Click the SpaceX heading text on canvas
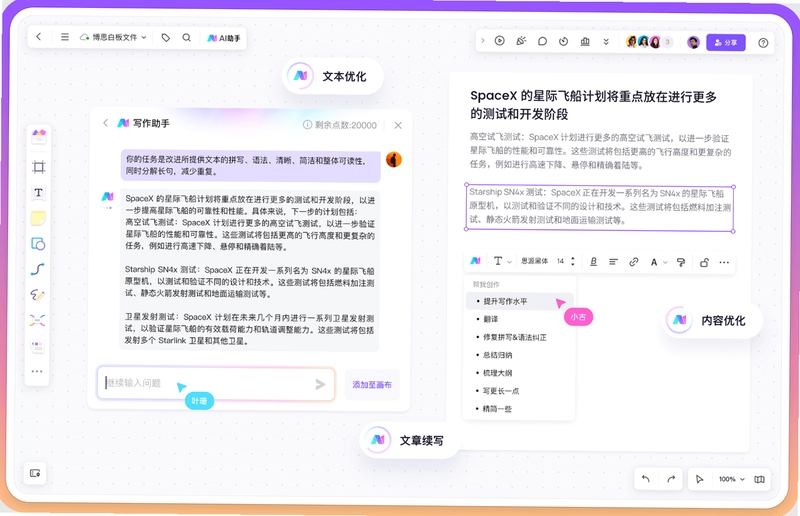This screenshot has width=800, height=516. click(x=593, y=105)
